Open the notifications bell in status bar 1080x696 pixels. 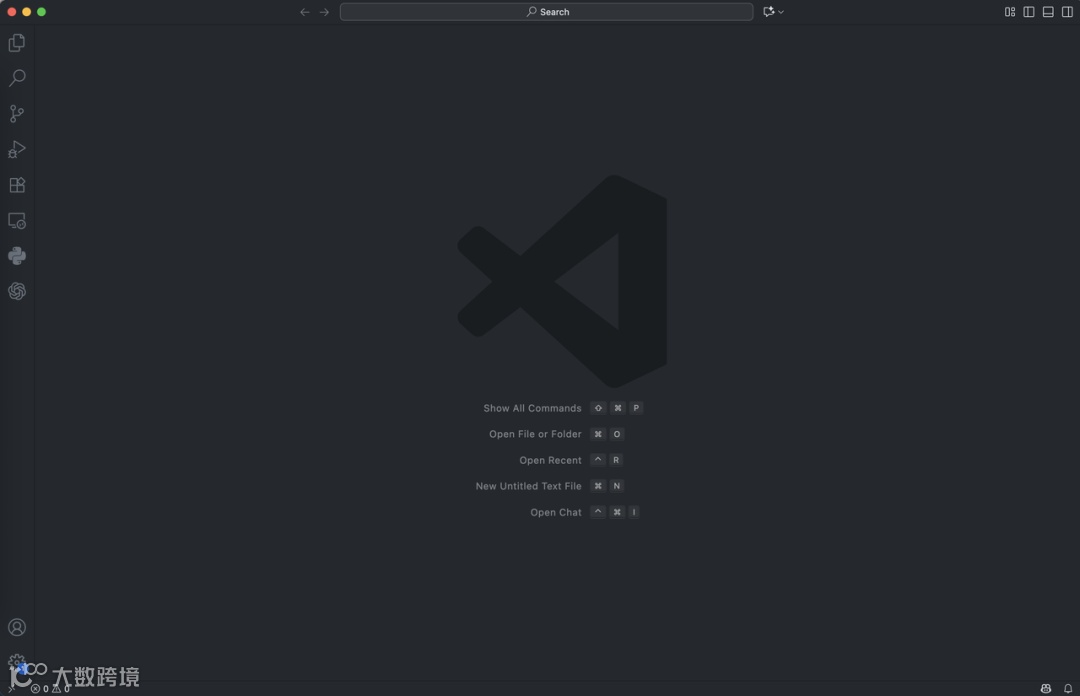pos(1068,688)
